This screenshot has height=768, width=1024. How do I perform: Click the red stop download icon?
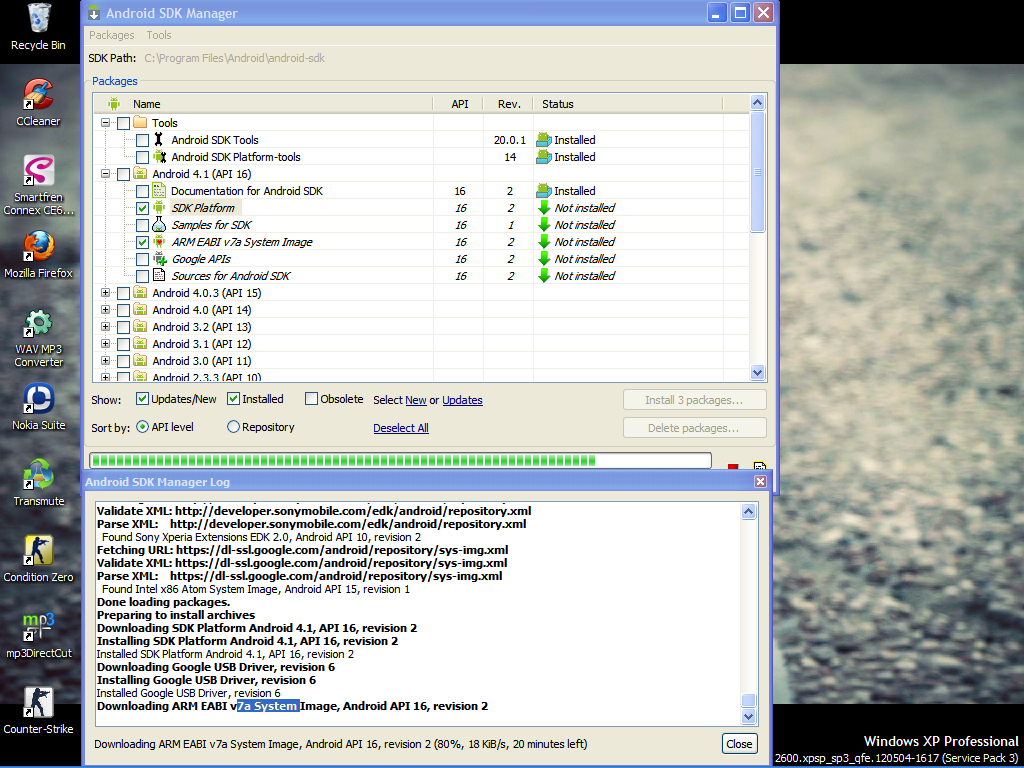coord(733,467)
